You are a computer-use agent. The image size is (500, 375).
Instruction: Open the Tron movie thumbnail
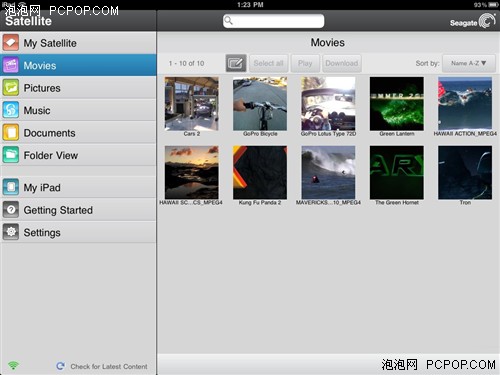[x=465, y=172]
